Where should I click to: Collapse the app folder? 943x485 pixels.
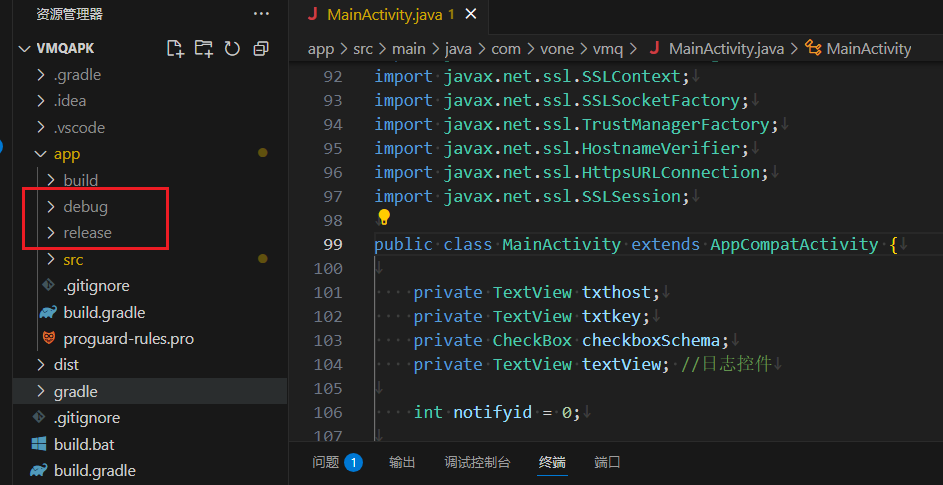[66, 154]
